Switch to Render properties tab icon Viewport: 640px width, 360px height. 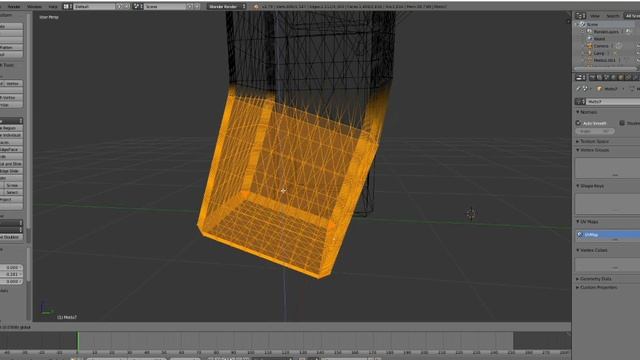click(592, 77)
